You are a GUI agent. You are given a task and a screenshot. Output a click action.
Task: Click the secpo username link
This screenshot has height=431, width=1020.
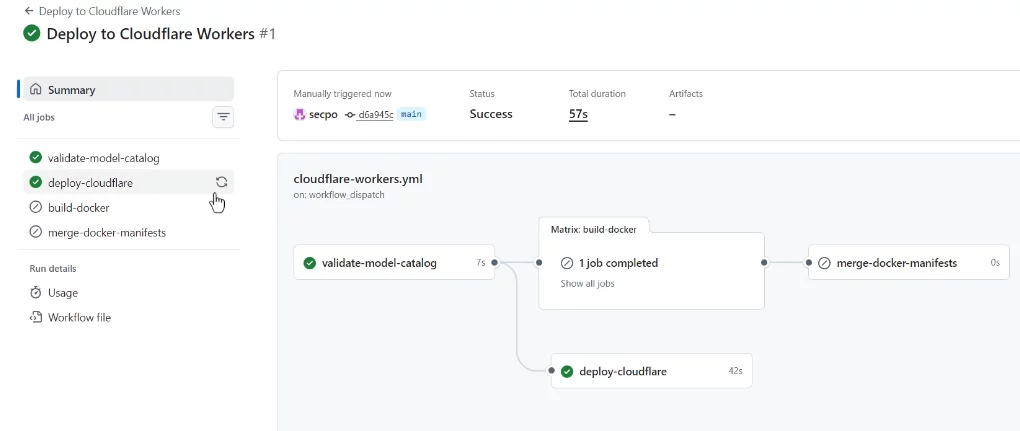pyautogui.click(x=323, y=115)
